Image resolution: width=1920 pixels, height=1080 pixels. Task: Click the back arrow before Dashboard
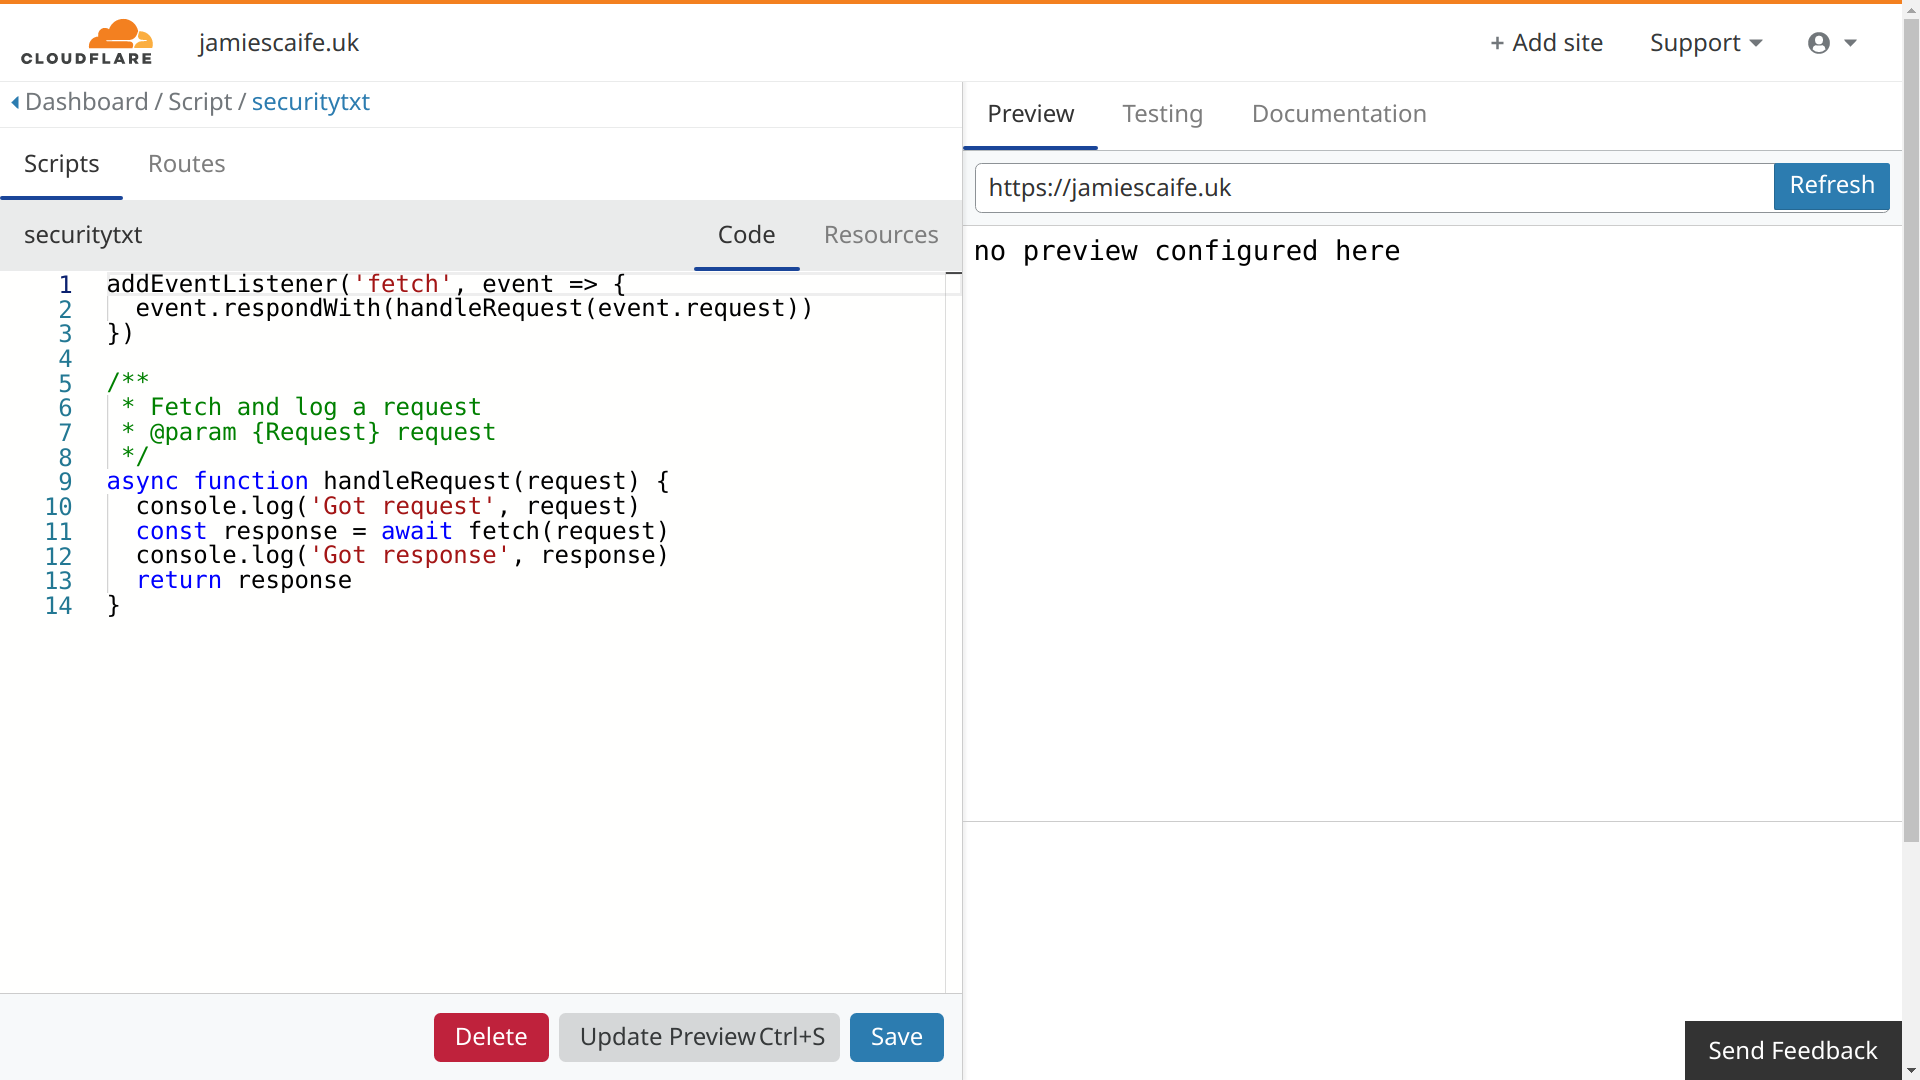[15, 102]
